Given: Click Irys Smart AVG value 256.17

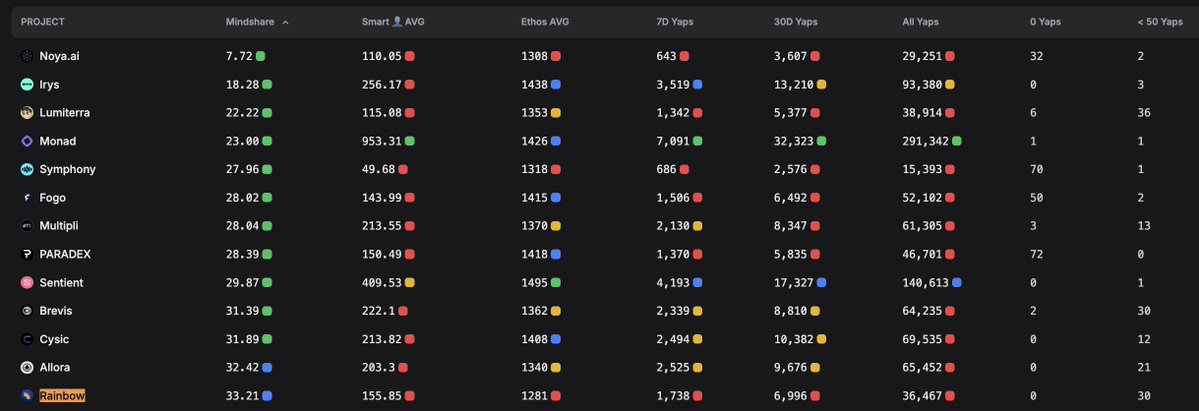Looking at the screenshot, I should [382, 84].
